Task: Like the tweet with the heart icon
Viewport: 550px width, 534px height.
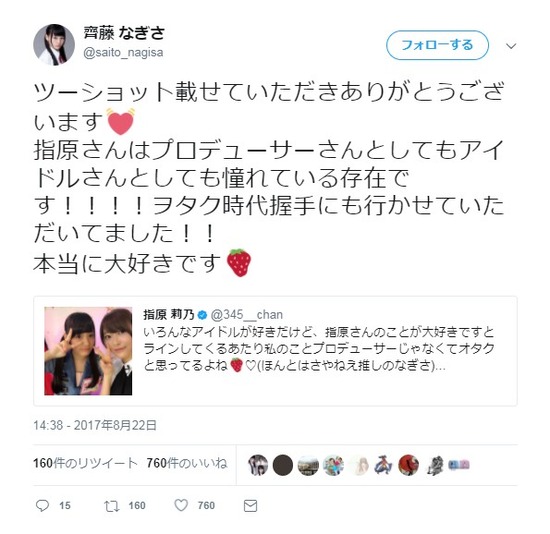Action: click(181, 505)
